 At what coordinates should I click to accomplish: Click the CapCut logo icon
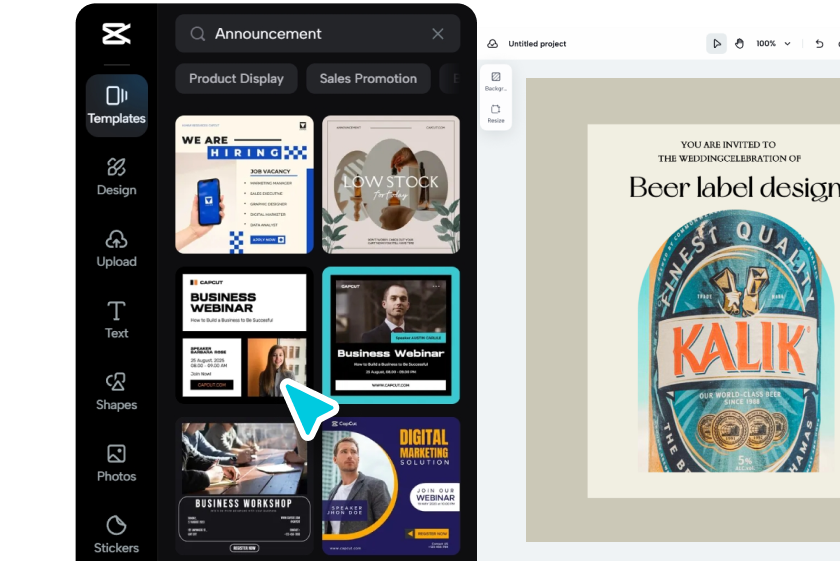pos(116,34)
